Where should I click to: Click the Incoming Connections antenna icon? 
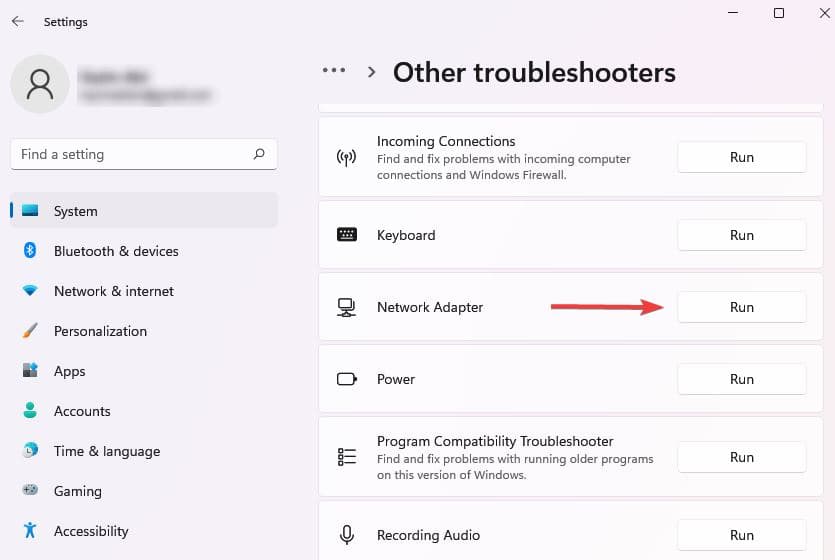click(346, 158)
